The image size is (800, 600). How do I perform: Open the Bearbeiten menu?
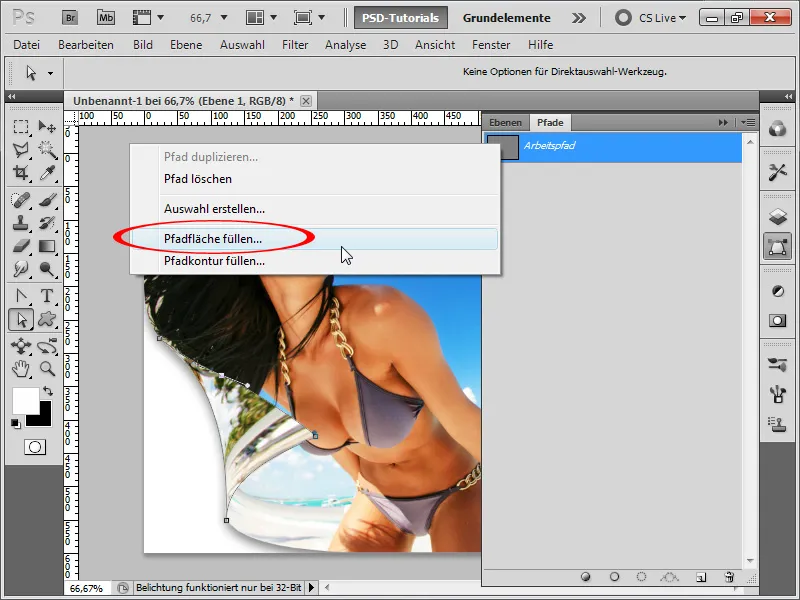(x=86, y=45)
